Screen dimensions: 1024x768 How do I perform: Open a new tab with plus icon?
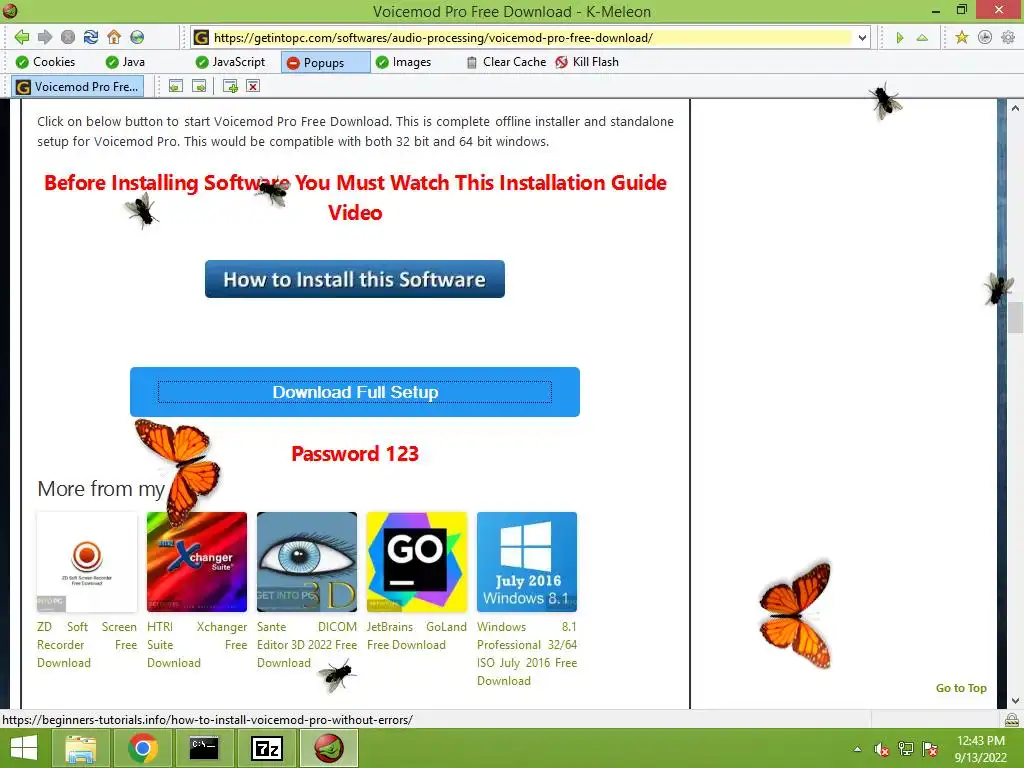tap(230, 86)
